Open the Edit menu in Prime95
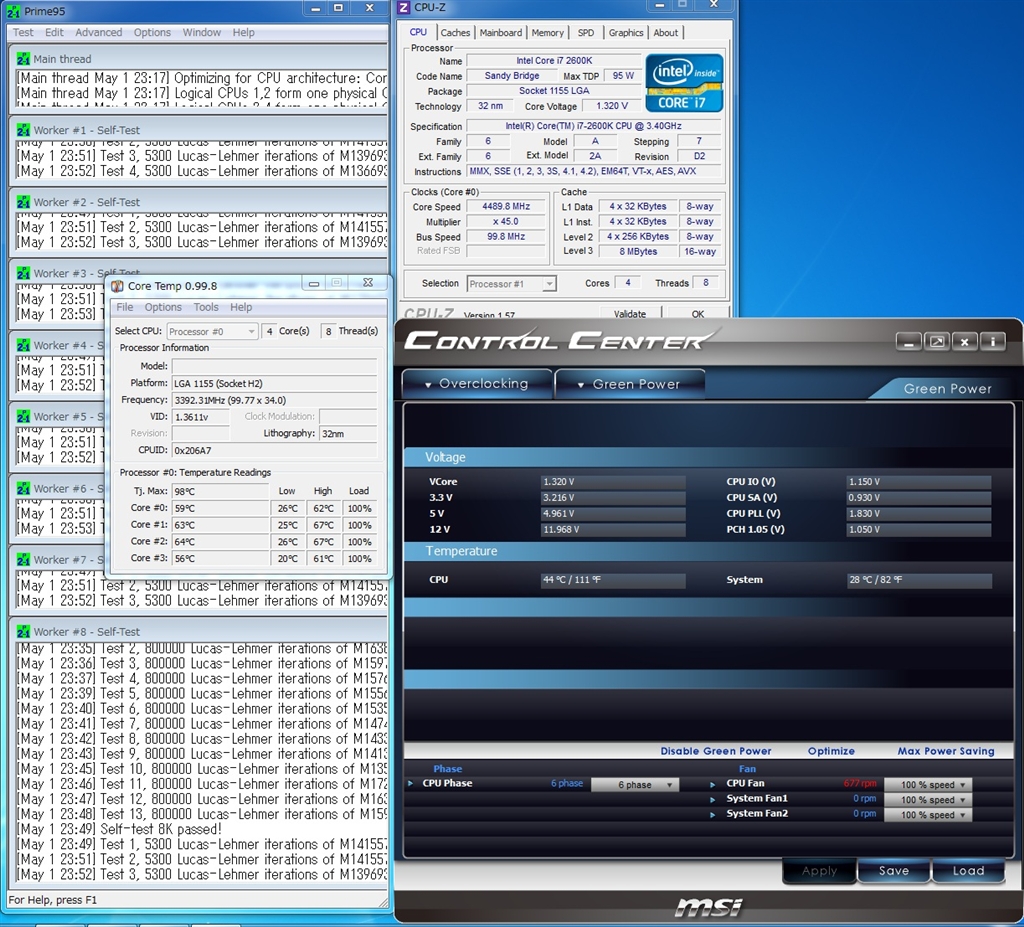1024x927 pixels. click(x=54, y=32)
